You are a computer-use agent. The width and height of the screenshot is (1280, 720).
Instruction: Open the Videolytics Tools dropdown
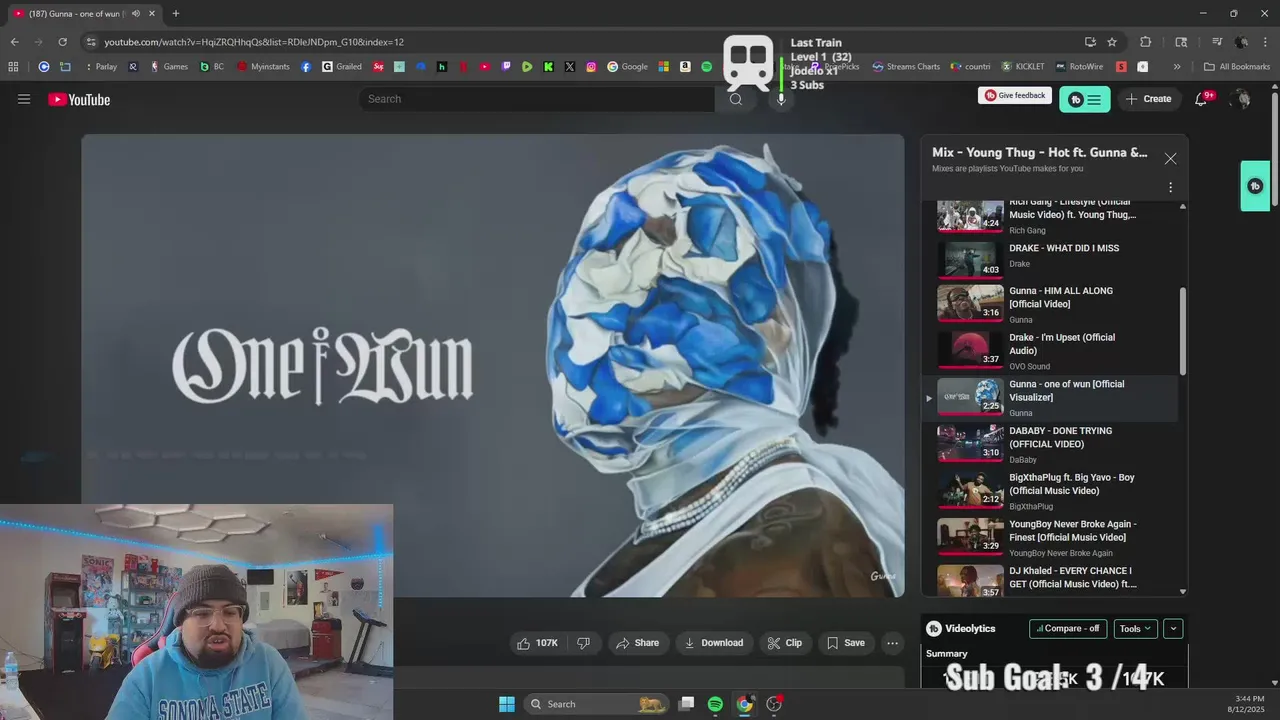tap(1135, 629)
